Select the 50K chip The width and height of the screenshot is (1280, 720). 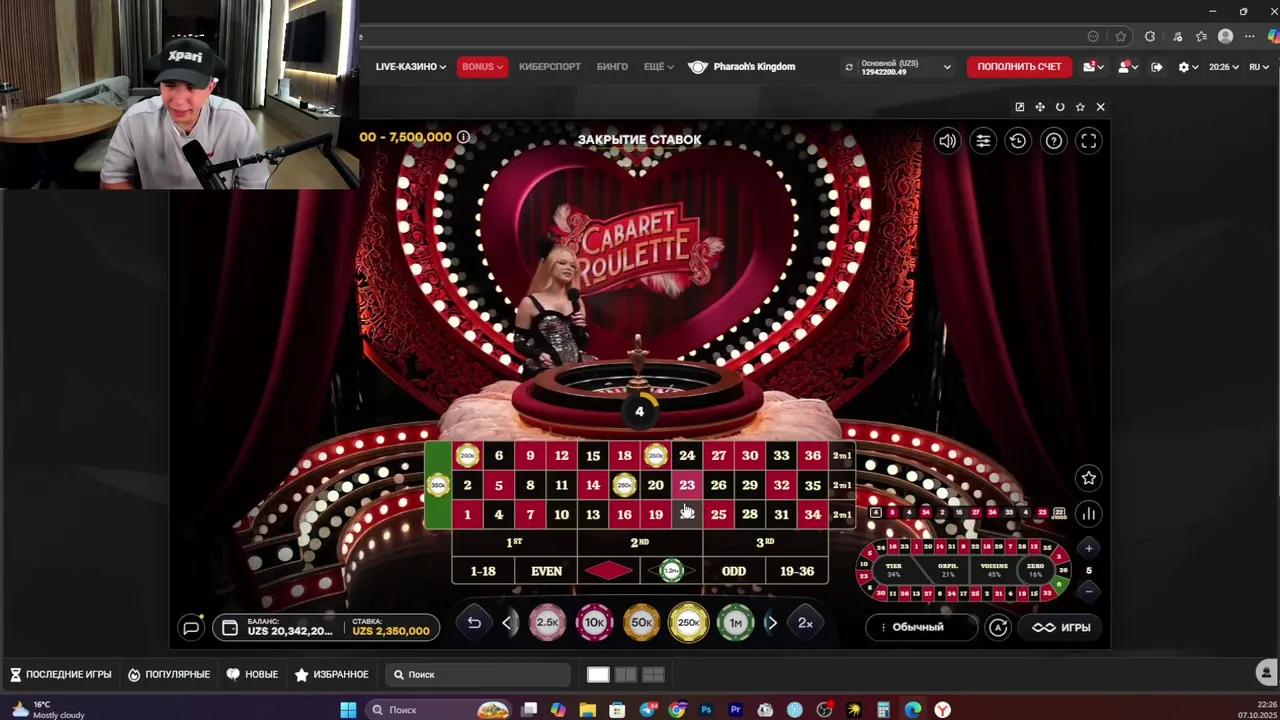(641, 622)
